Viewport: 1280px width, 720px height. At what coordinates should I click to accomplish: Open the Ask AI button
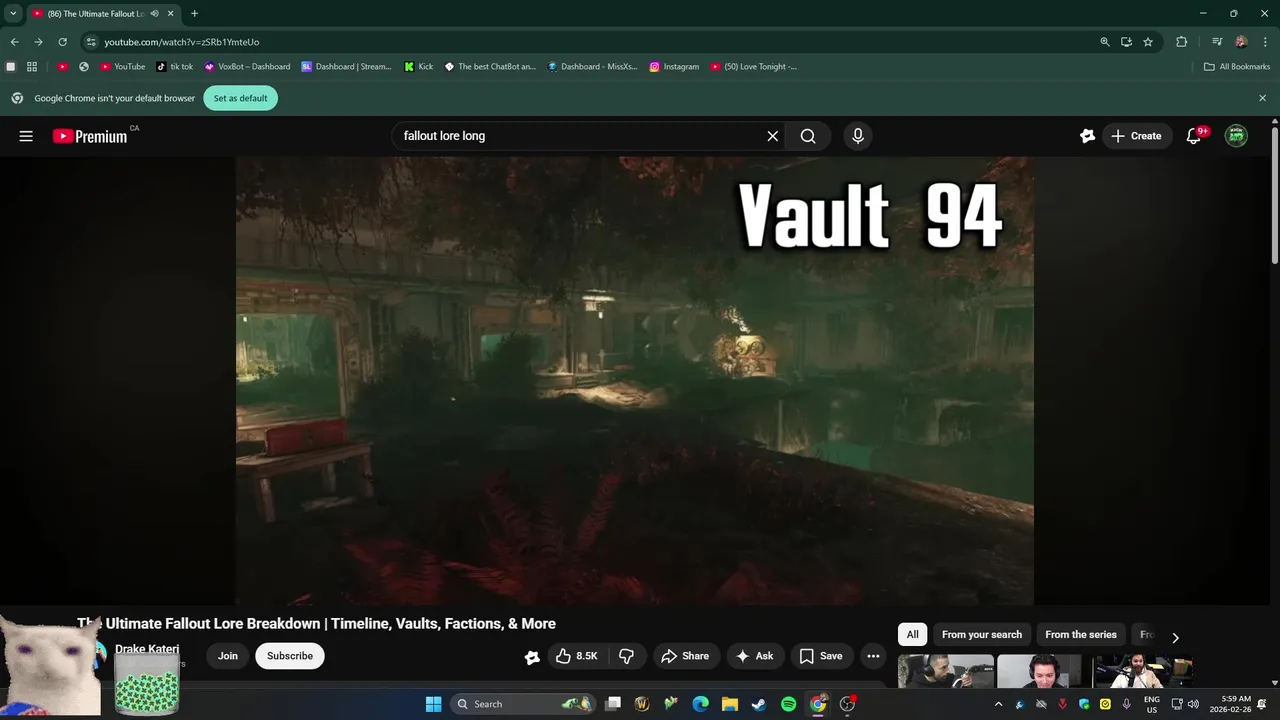coord(755,656)
